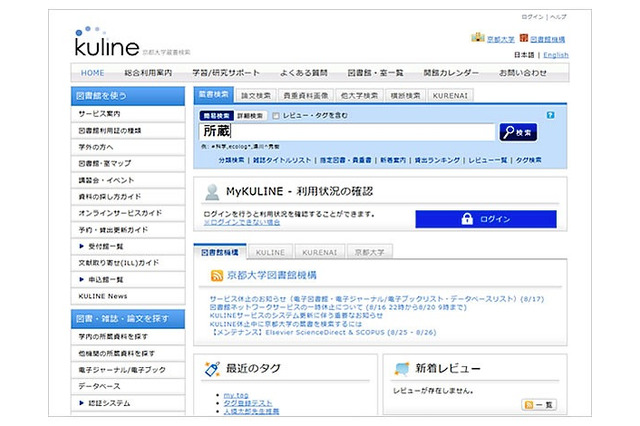This screenshot has width=640, height=426.
Task: Open the 図書館・室一覧 menu item
Action: [x=375, y=73]
